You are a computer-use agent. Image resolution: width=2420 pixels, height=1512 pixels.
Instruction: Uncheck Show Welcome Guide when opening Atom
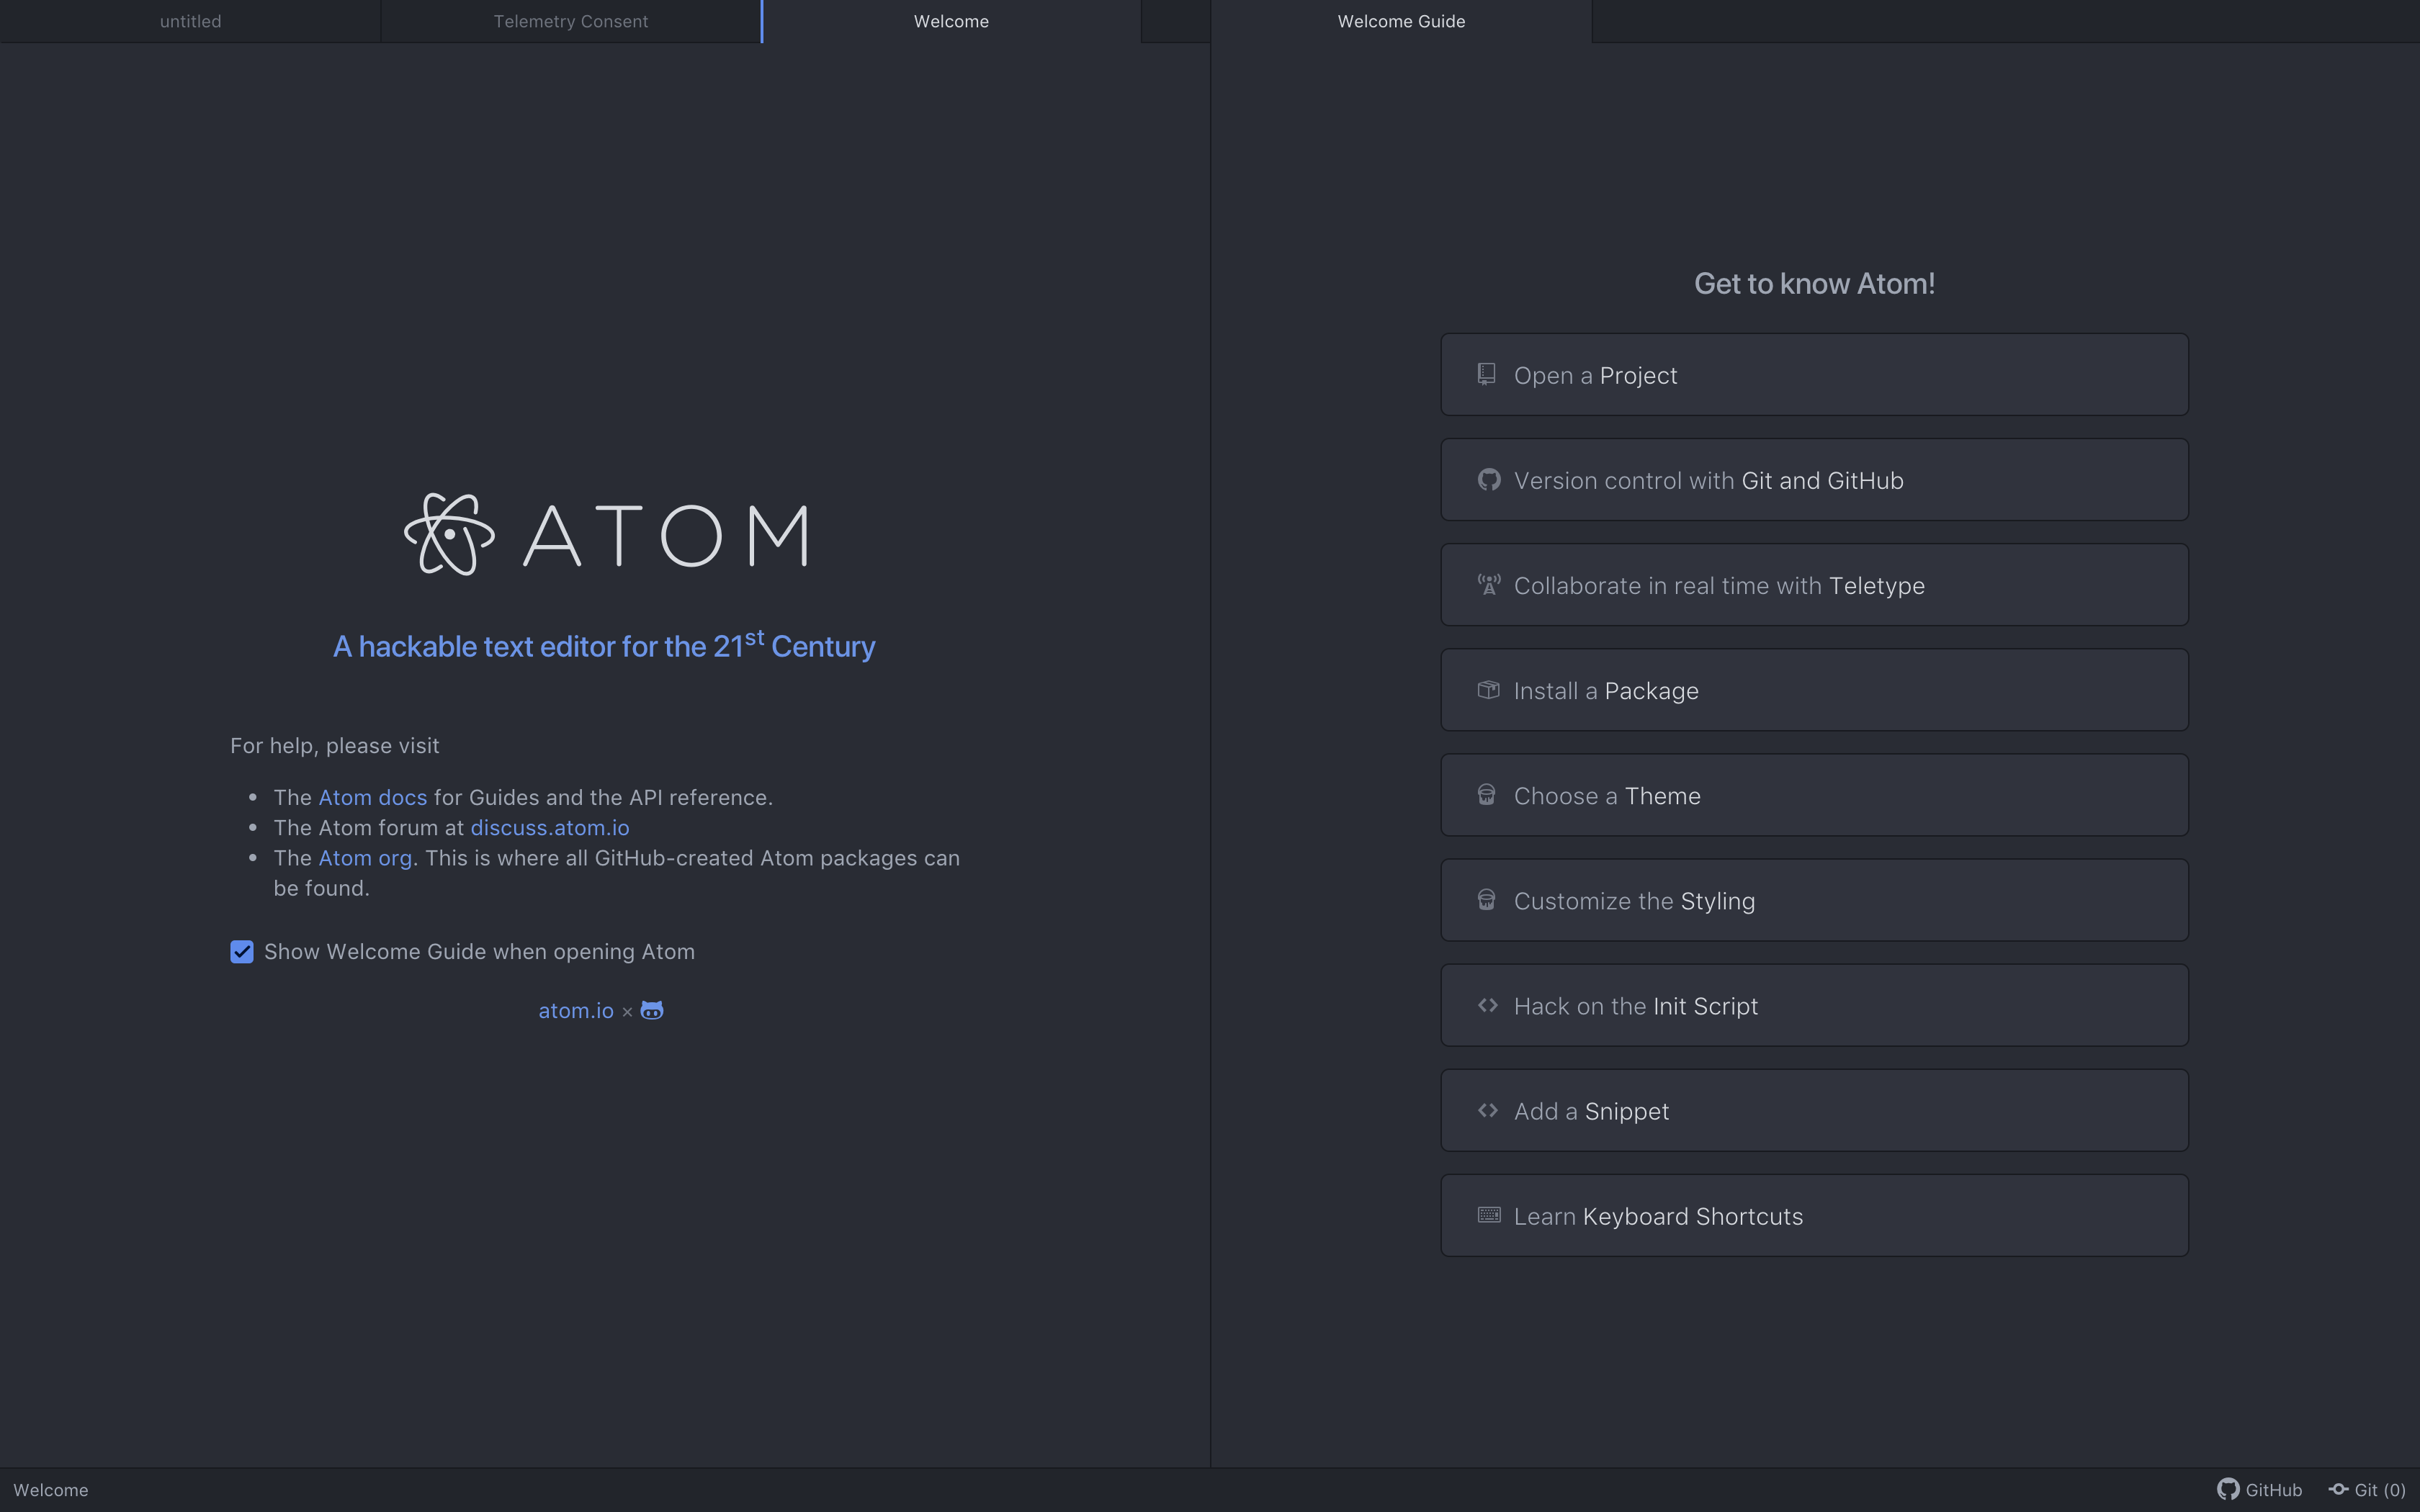click(x=242, y=952)
